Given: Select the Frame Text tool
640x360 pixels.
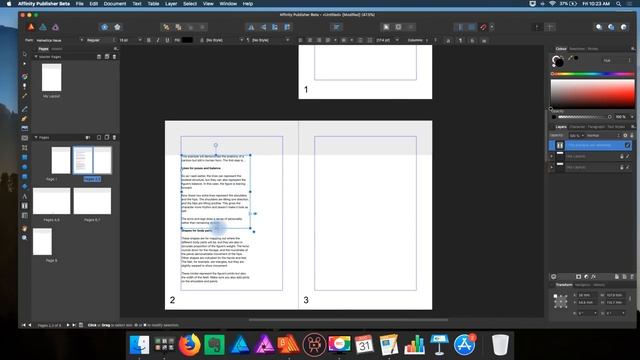Looking at the screenshot, I should (24, 206).
